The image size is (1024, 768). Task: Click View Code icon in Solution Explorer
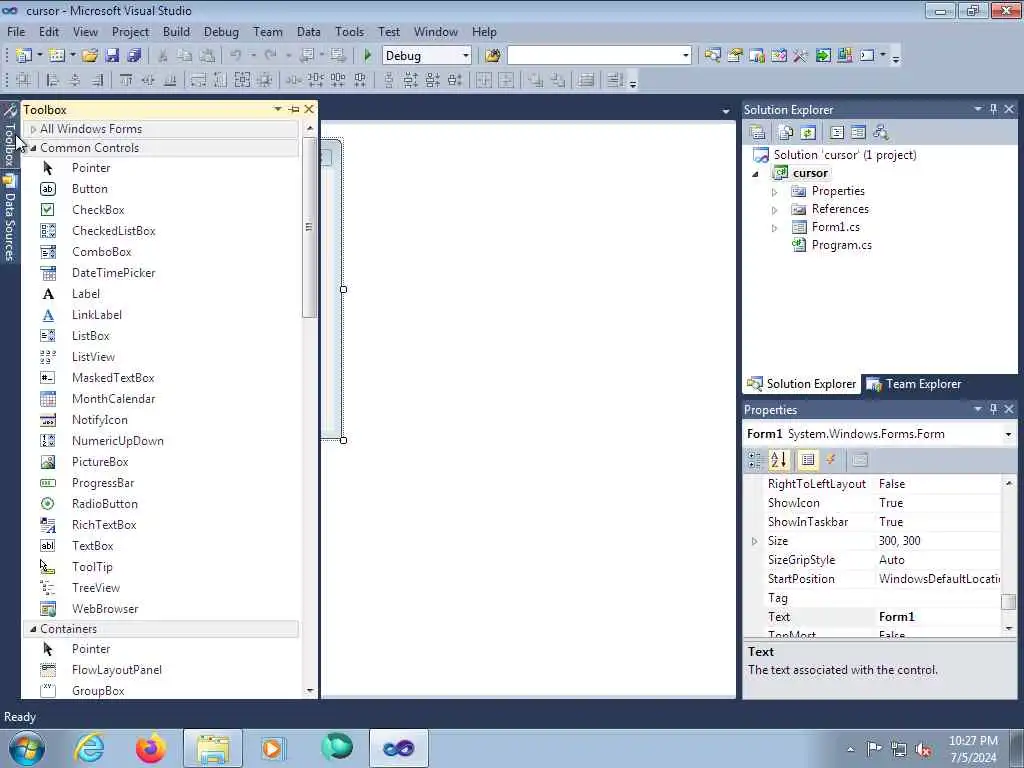pyautogui.click(x=837, y=133)
